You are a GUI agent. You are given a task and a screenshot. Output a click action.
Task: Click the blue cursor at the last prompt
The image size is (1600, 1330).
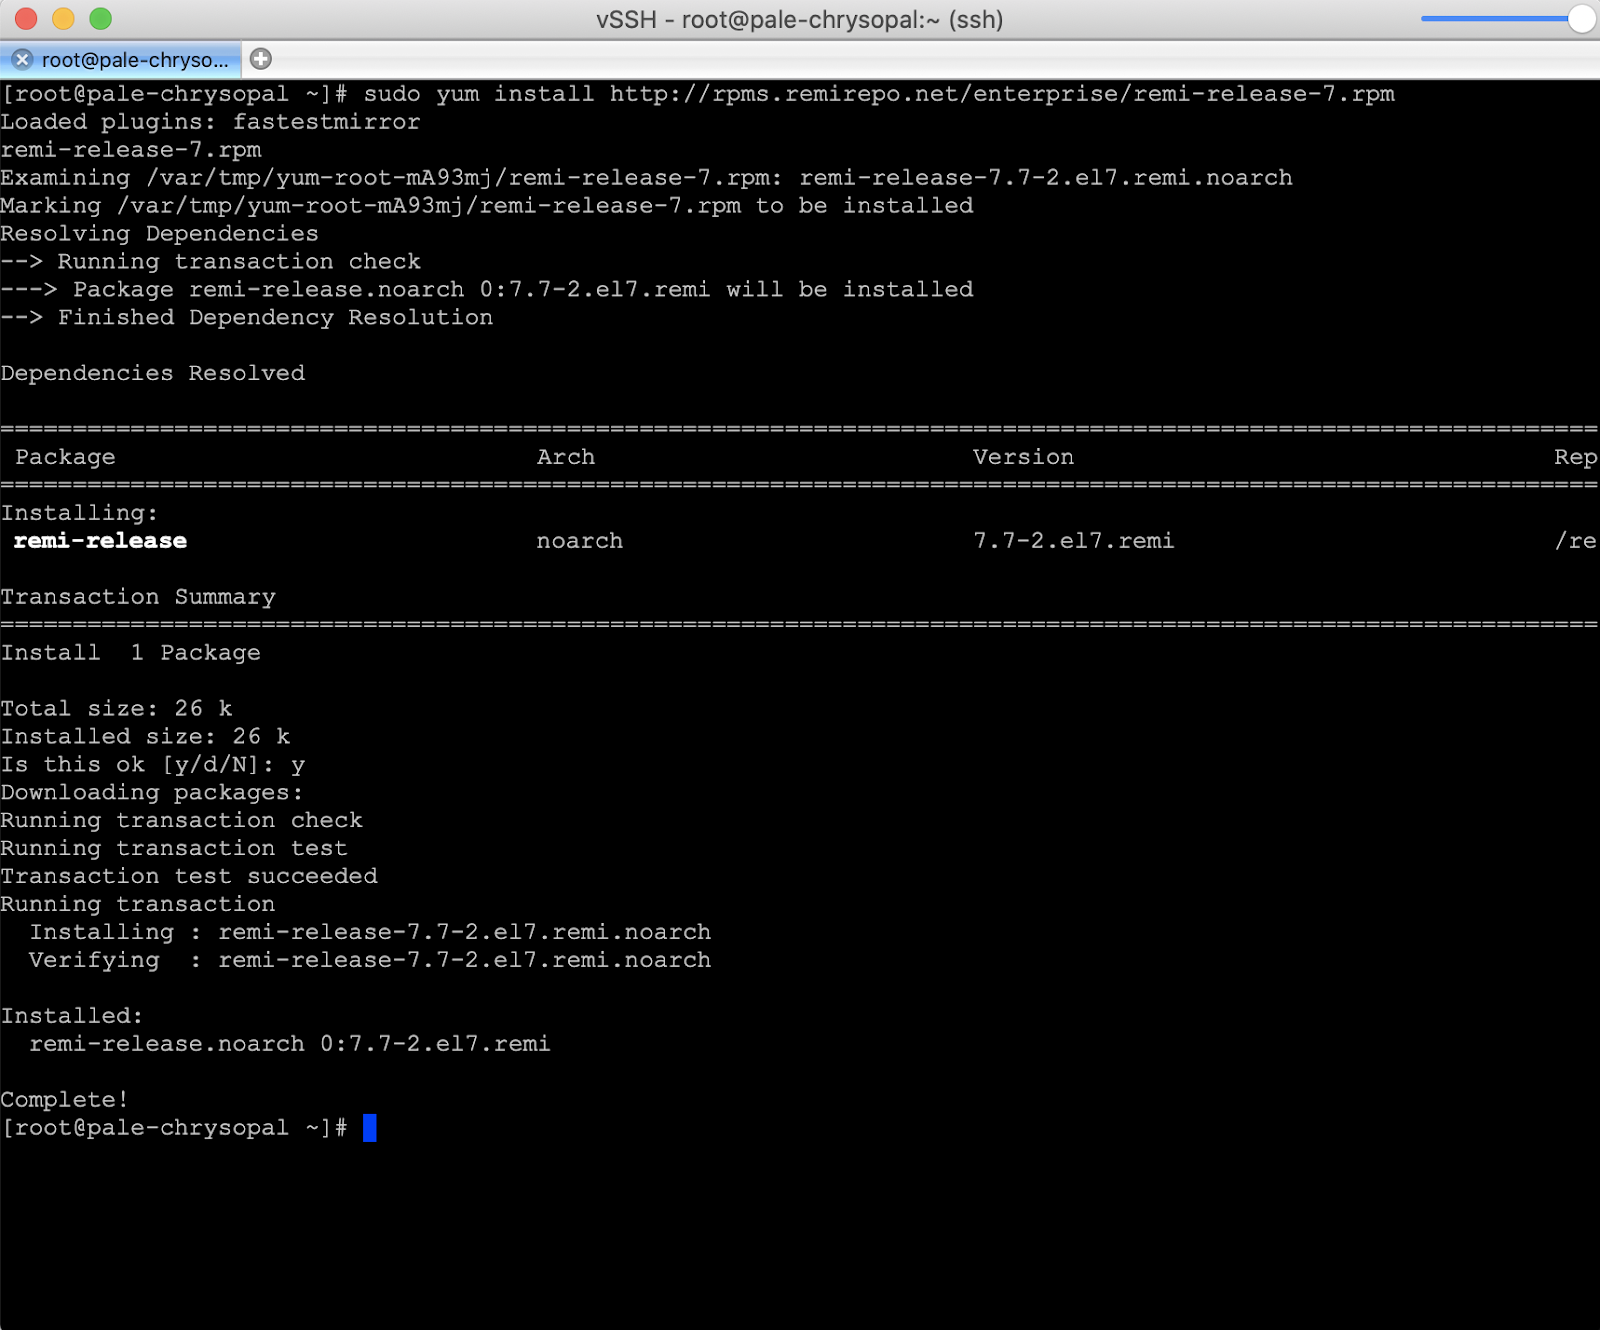pos(370,1129)
